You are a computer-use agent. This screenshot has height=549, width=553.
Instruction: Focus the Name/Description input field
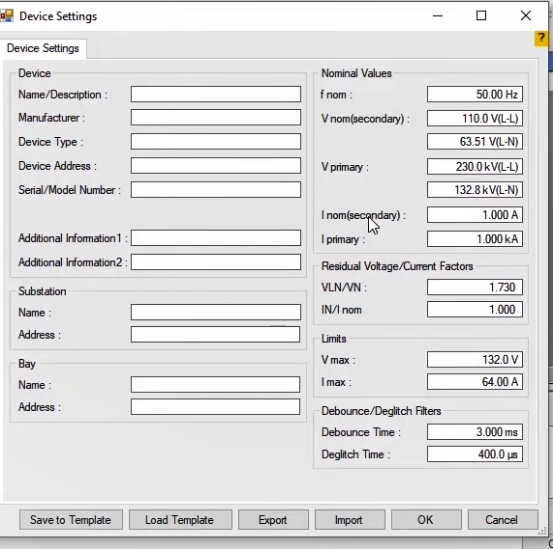216,94
